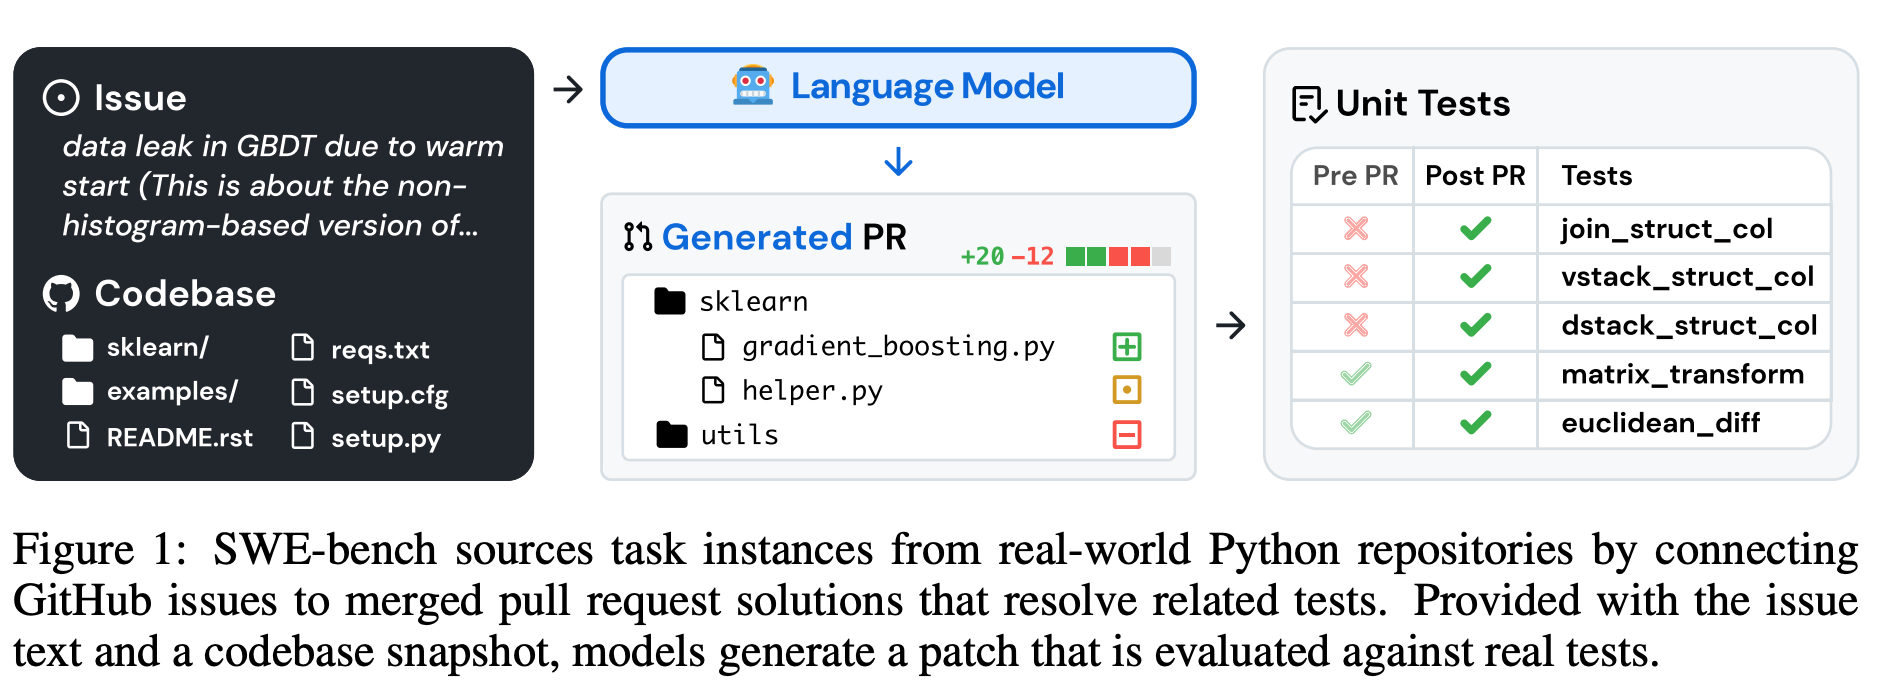
Task: Select the 'README.rst' file name
Action: pos(180,437)
